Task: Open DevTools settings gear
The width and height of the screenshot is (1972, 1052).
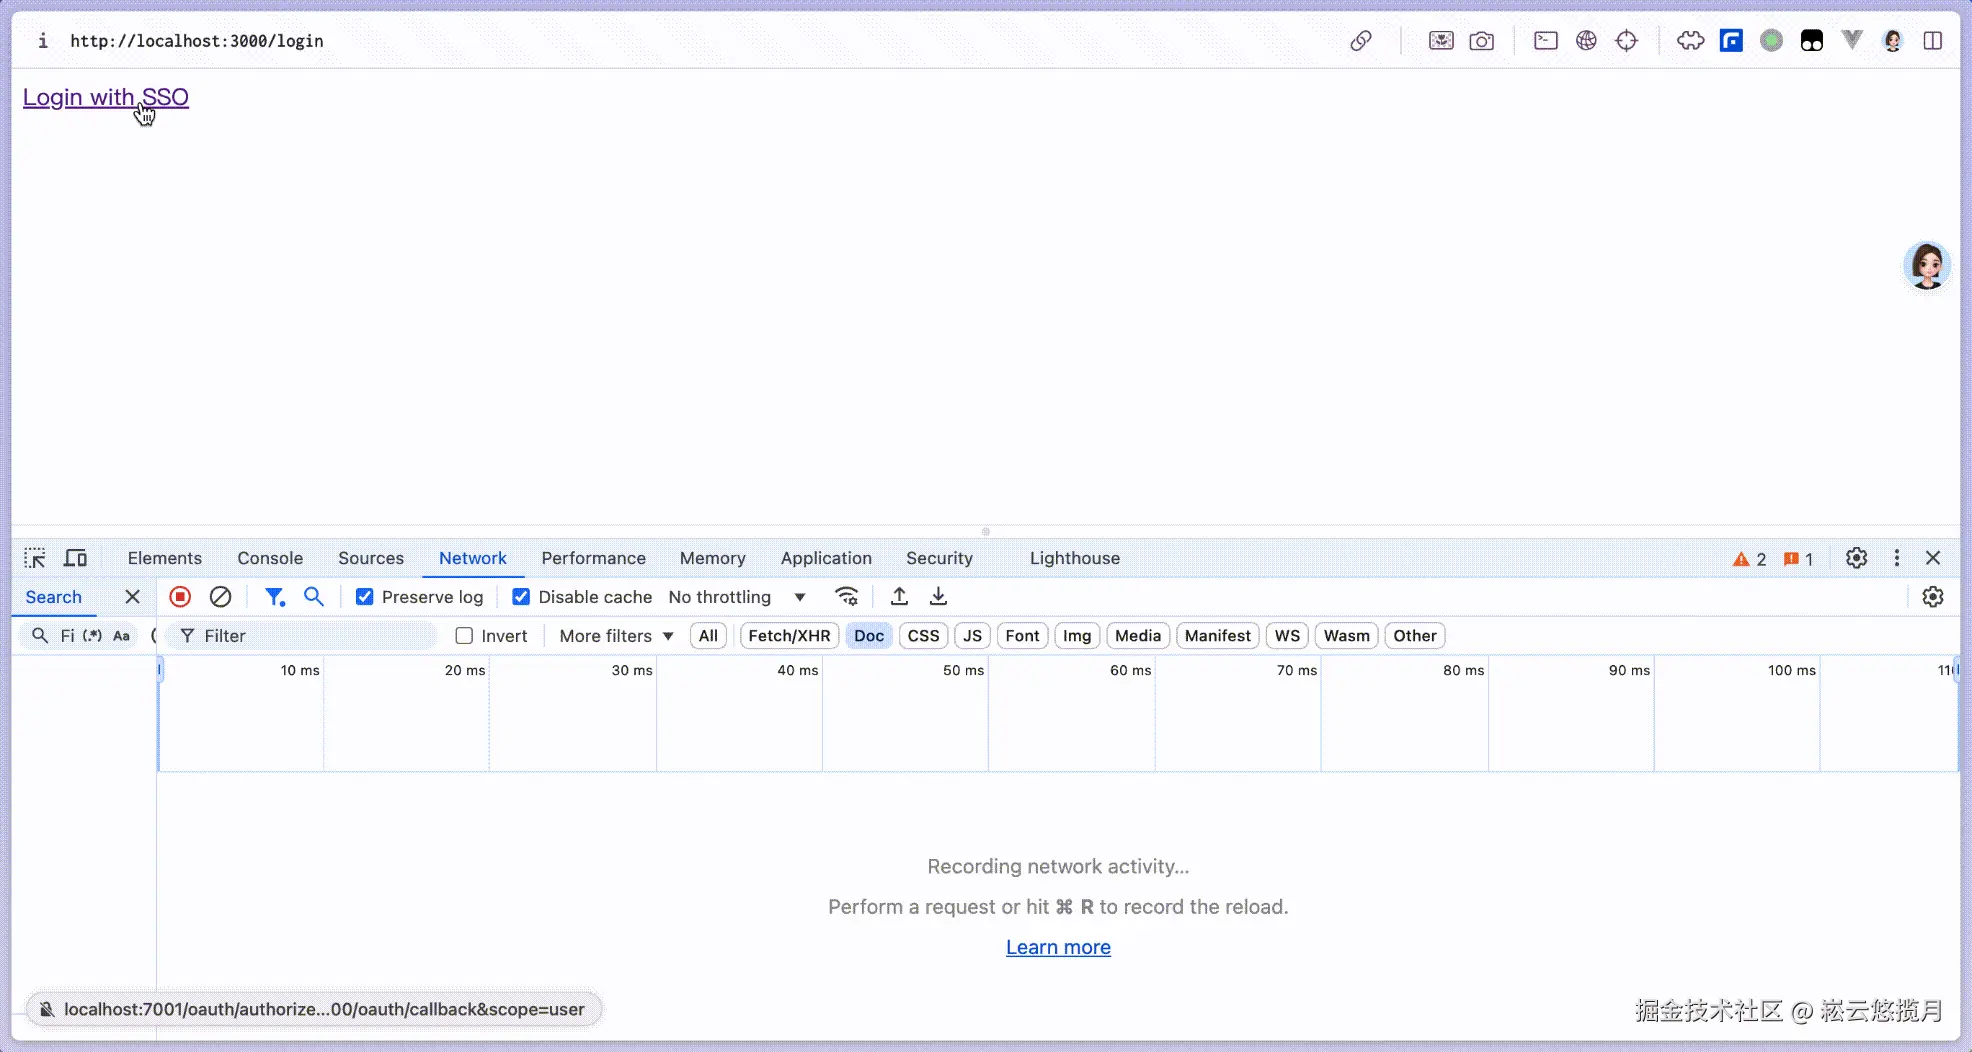Action: click(x=1856, y=558)
